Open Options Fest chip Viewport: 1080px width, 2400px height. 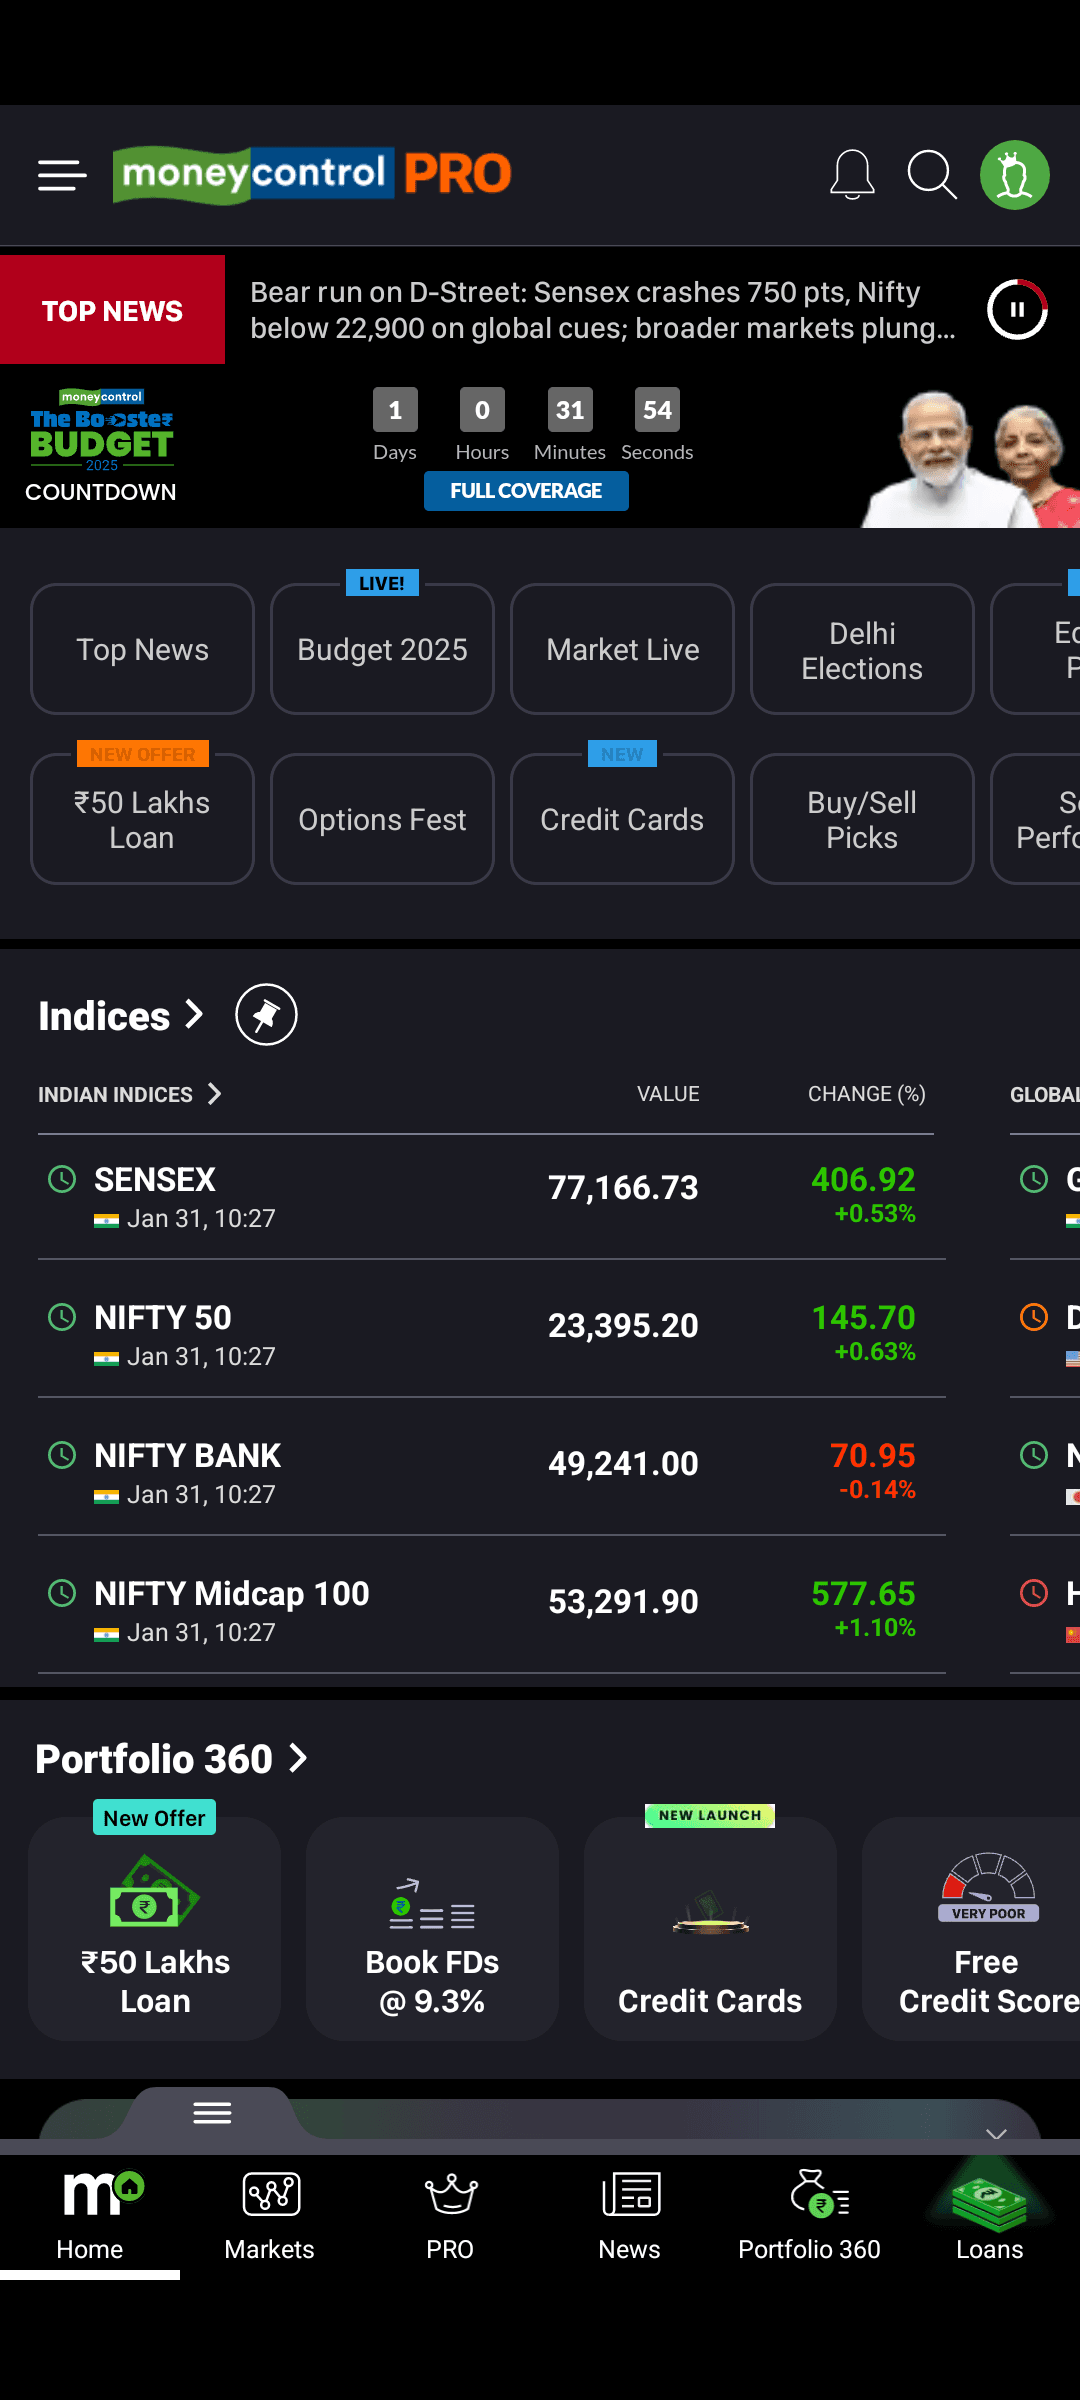click(382, 819)
